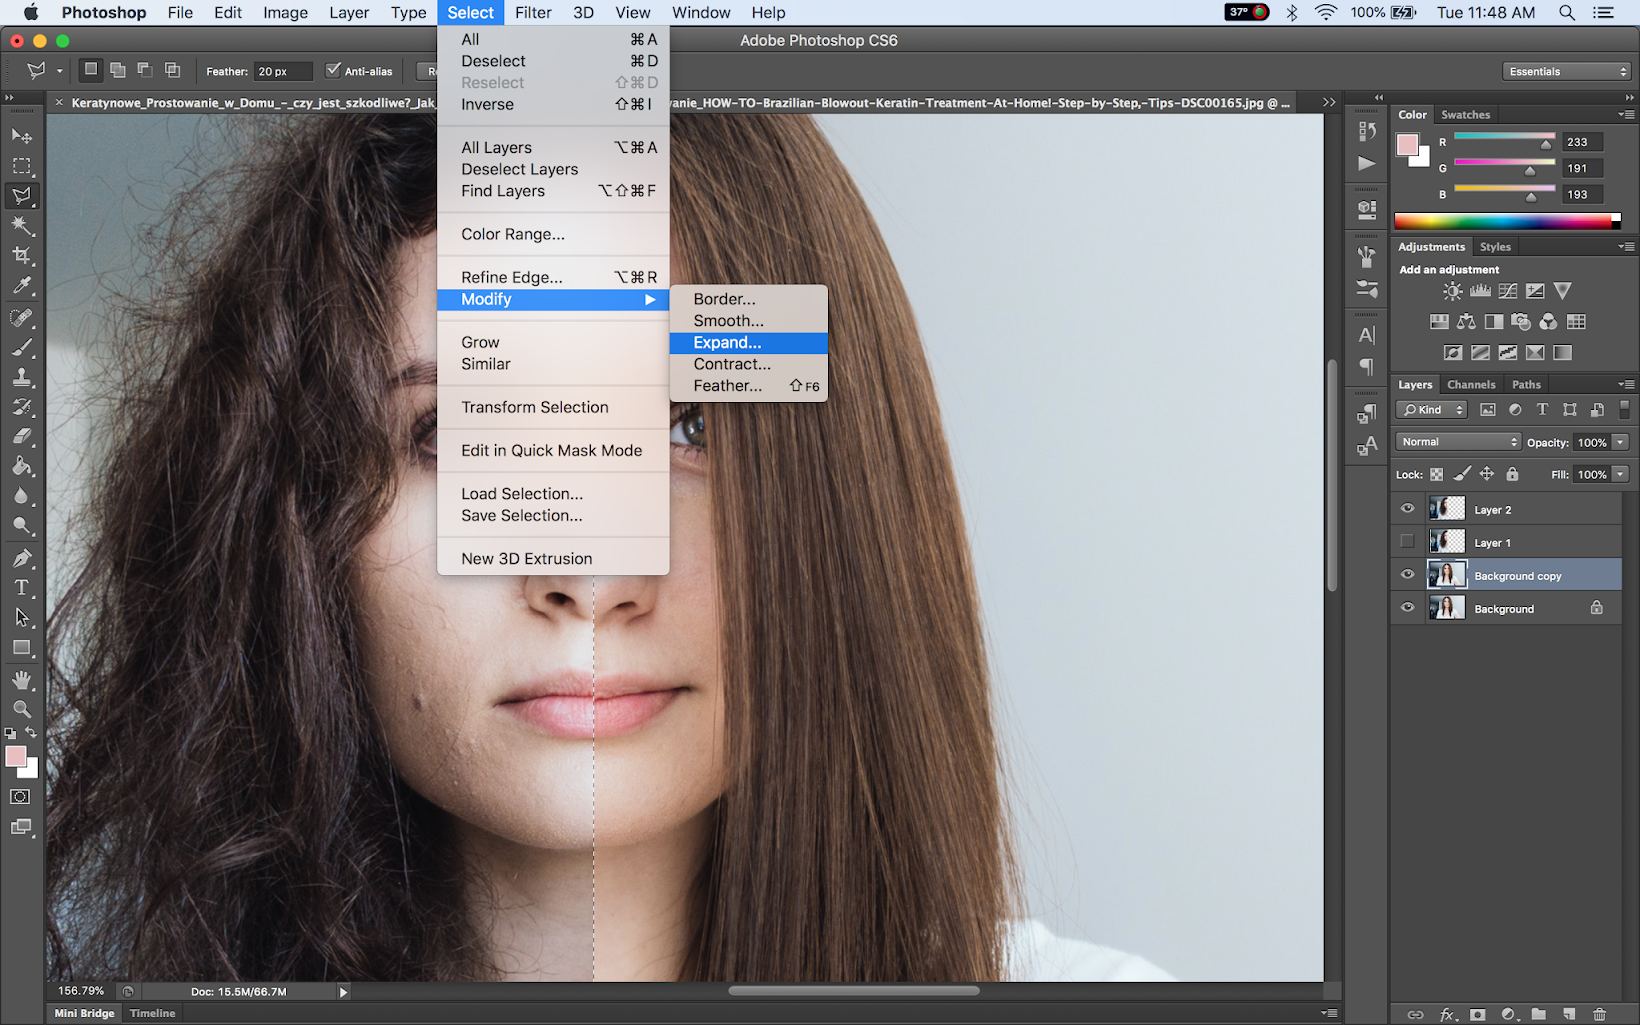The height and width of the screenshot is (1025, 1640).
Task: Uncheck the Anti-alias checkbox
Action: click(334, 71)
